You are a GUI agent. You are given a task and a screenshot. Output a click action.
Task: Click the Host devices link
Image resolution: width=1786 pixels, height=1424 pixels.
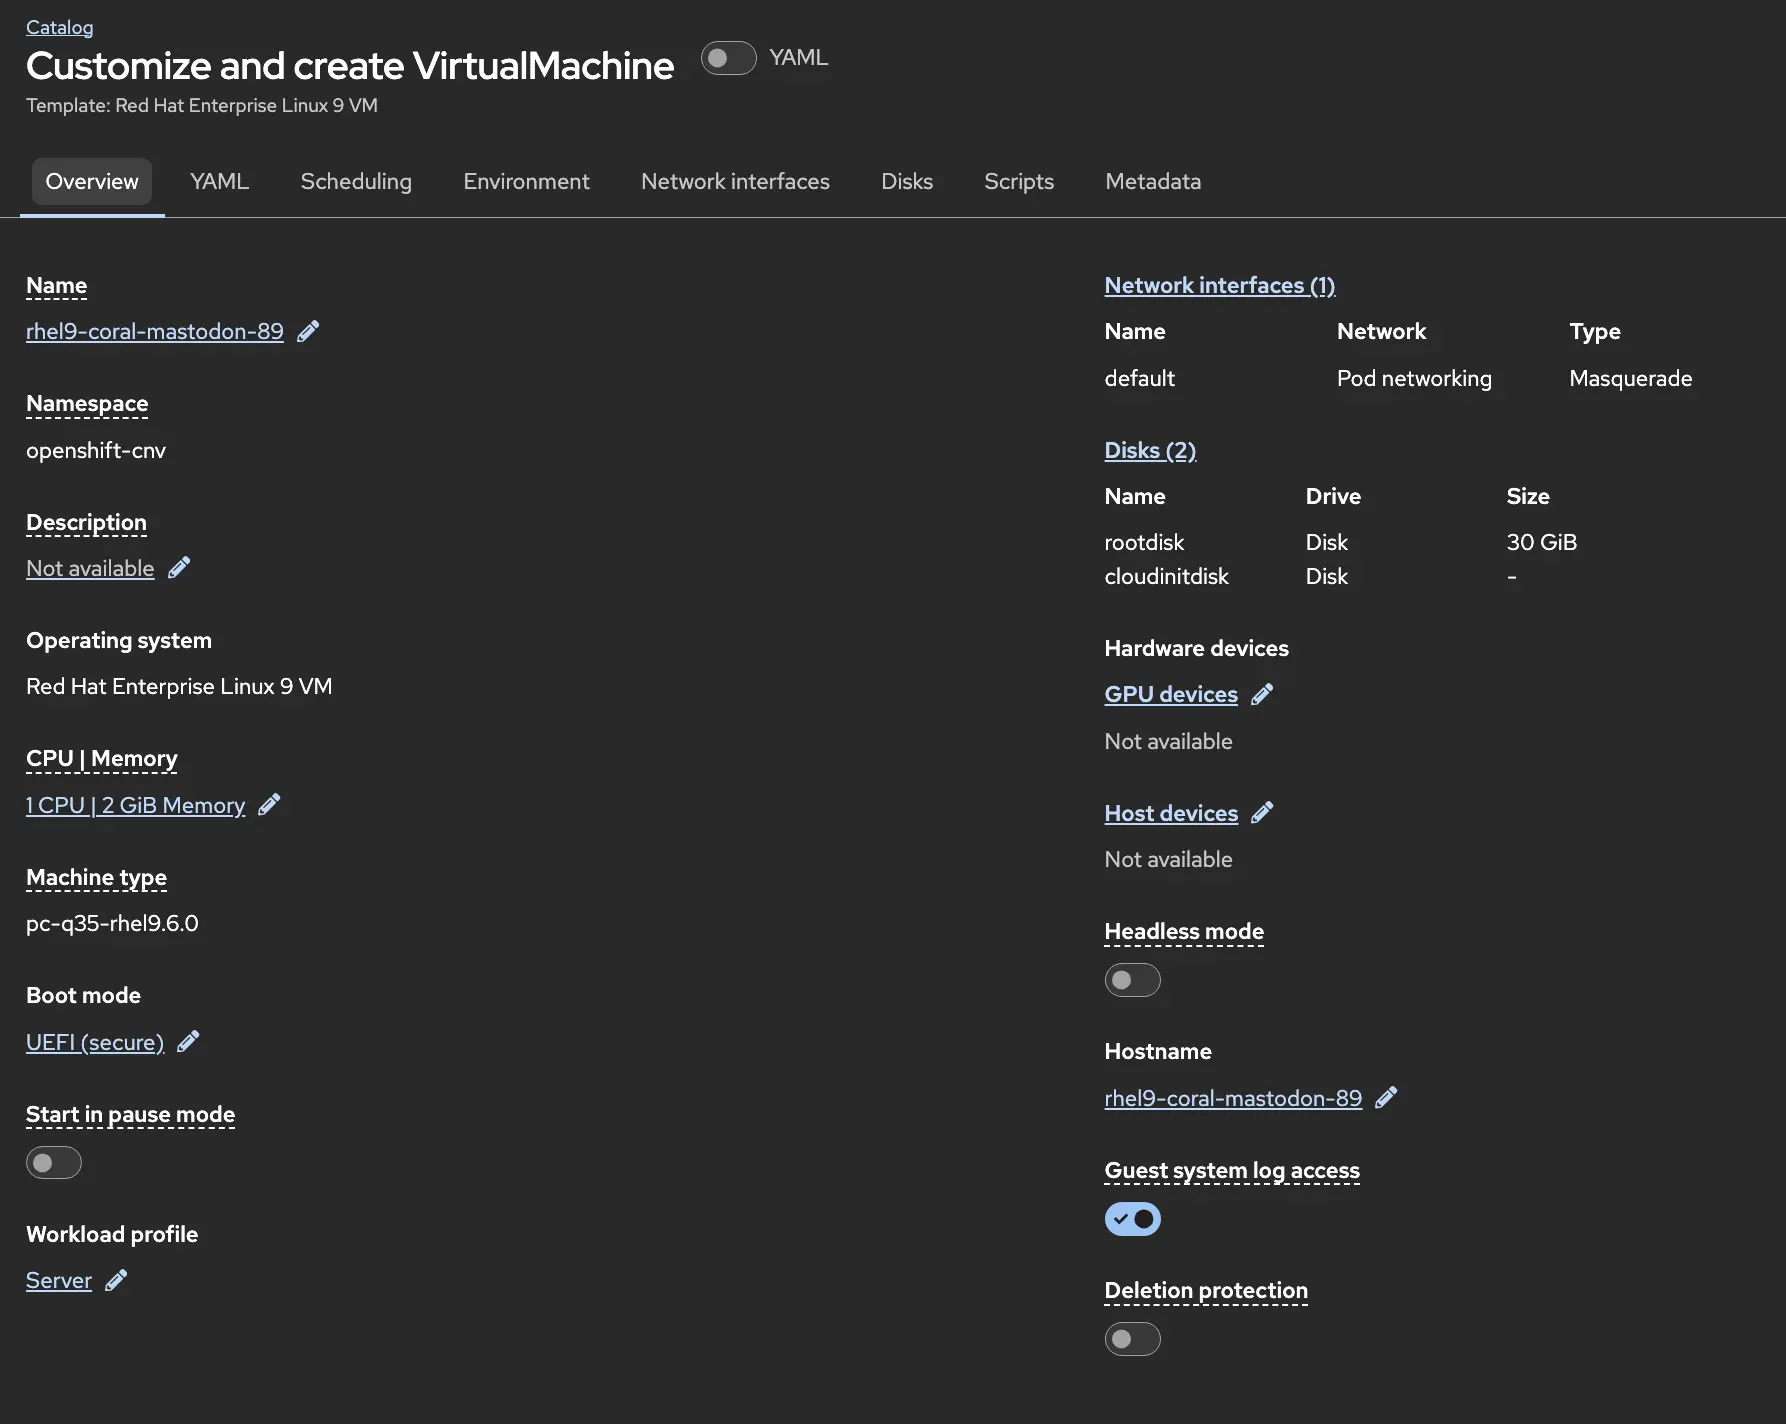click(1171, 813)
